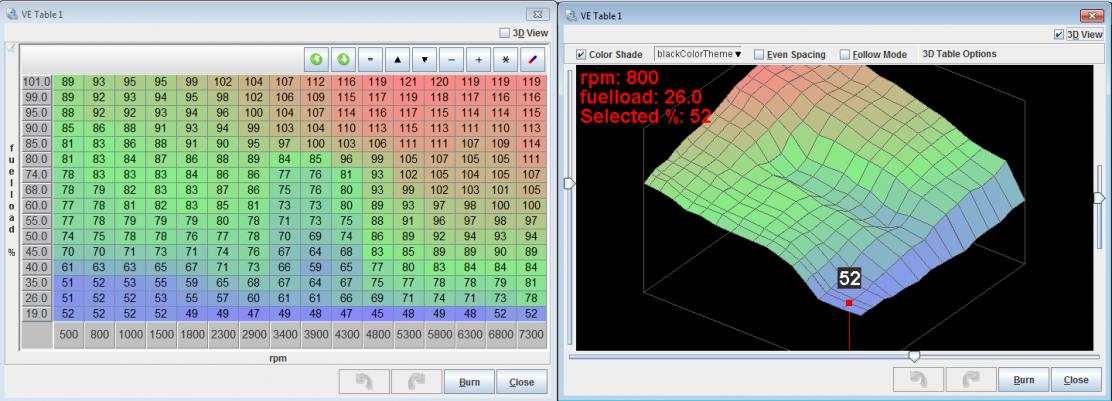The width and height of the screenshot is (1112, 401).
Task: Enable 3D View in the left window
Action: [502, 32]
